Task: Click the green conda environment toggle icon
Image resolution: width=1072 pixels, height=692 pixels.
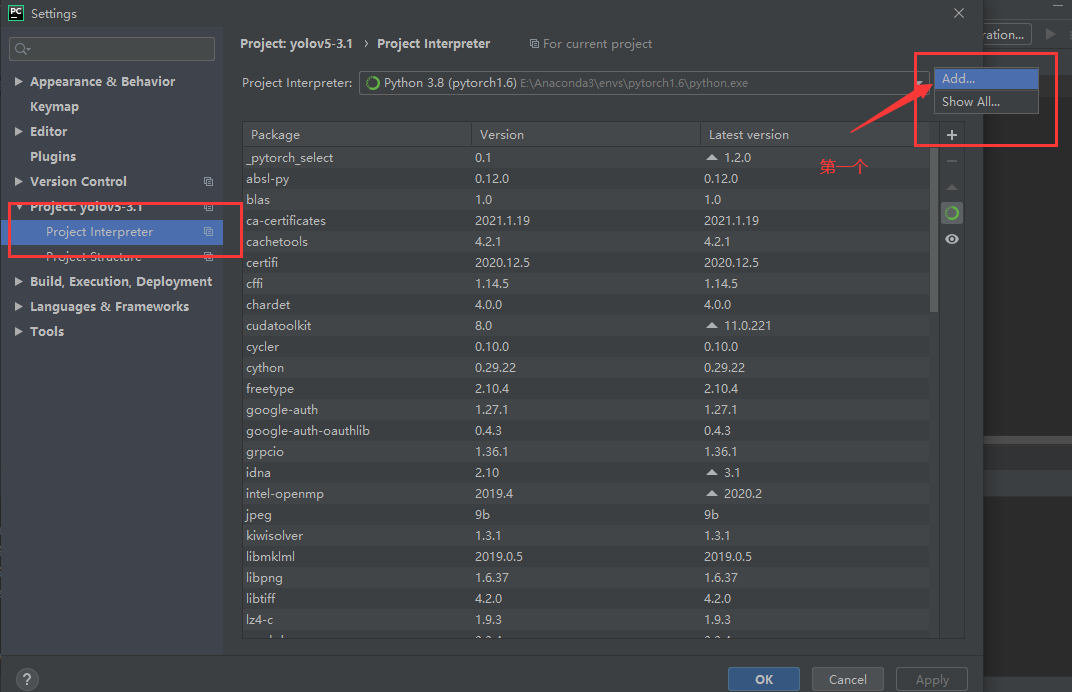Action: 952,213
